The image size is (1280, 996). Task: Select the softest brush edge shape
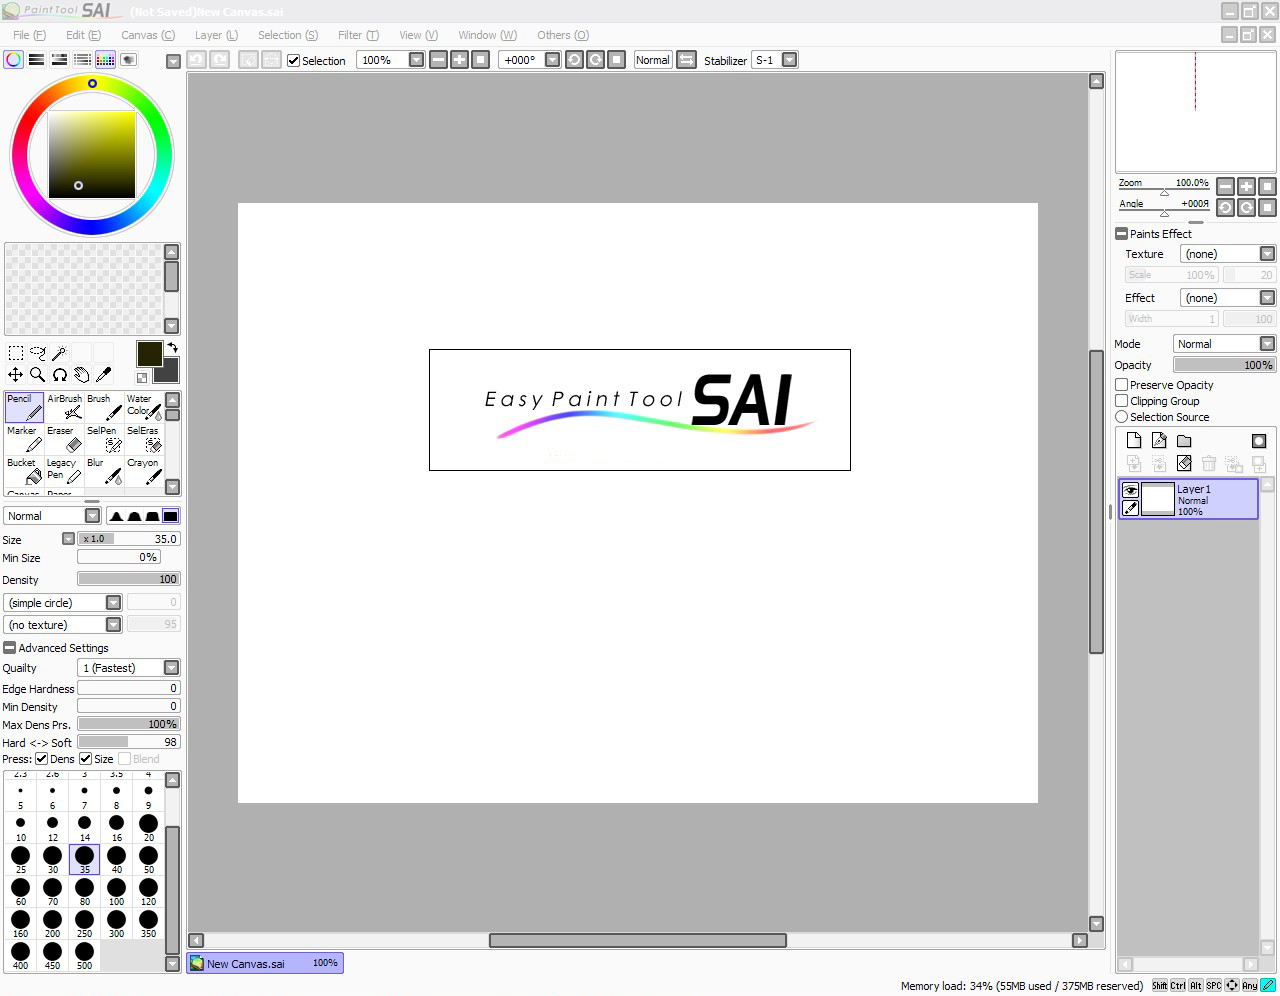[x=116, y=516]
